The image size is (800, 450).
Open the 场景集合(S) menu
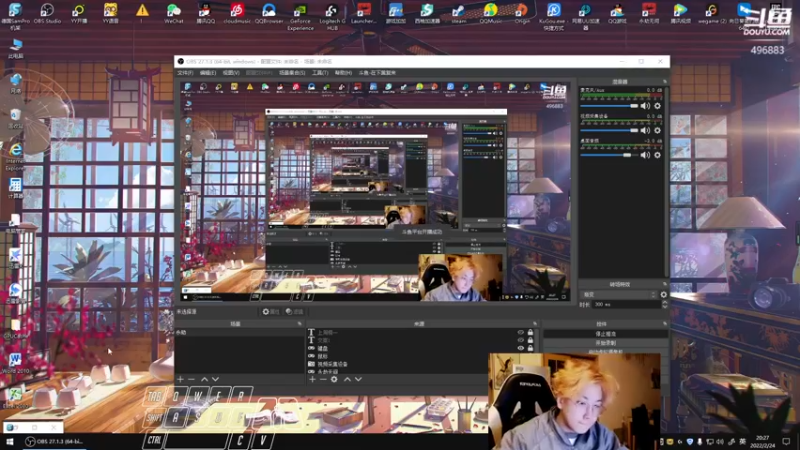(x=292, y=73)
